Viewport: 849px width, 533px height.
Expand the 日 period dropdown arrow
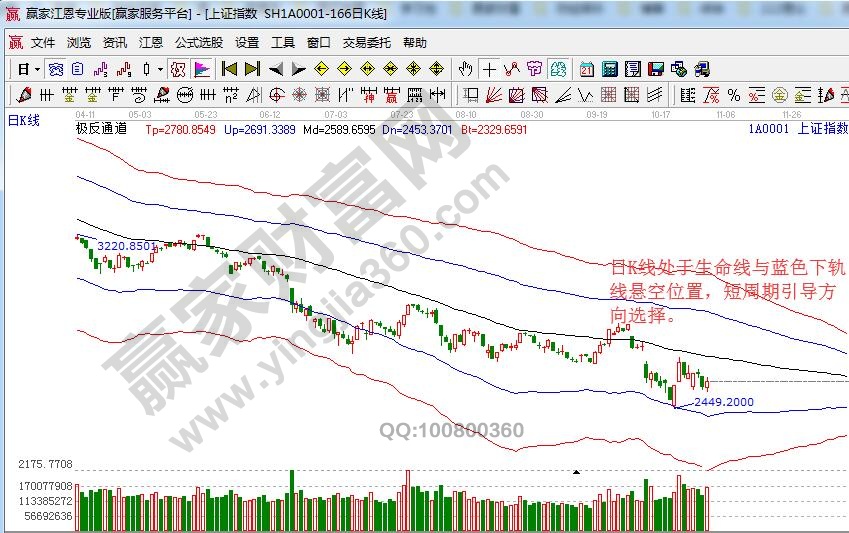37,70
